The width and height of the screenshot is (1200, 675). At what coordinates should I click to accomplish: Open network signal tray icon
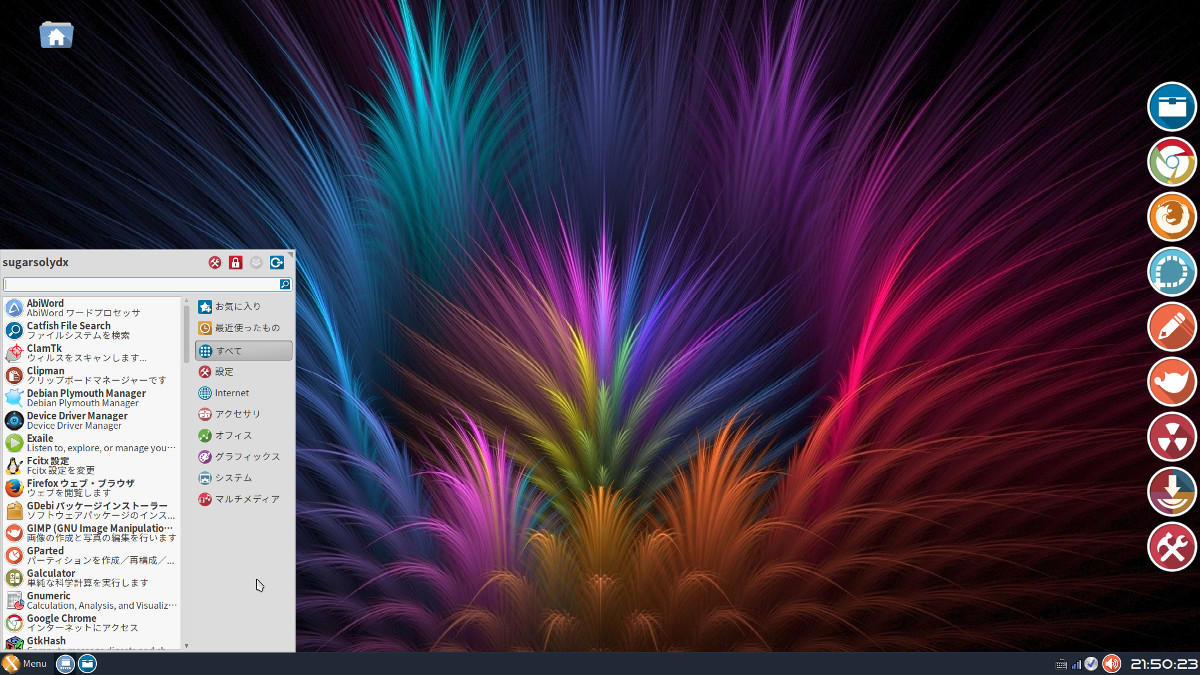pos(1076,664)
